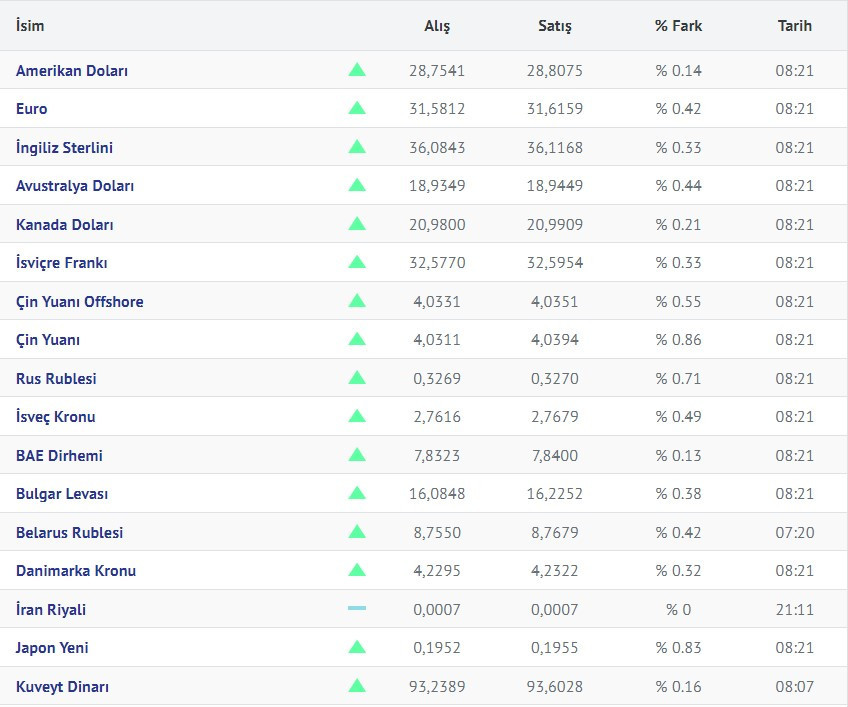848x707 pixels.
Task: Select the İsviçre Frankı link
Action: click(62, 263)
